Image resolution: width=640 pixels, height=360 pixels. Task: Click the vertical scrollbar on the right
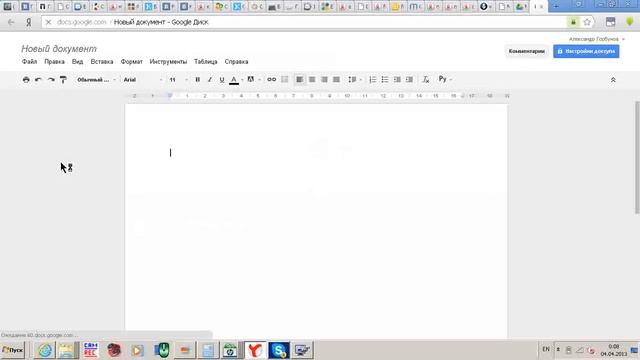[637, 157]
